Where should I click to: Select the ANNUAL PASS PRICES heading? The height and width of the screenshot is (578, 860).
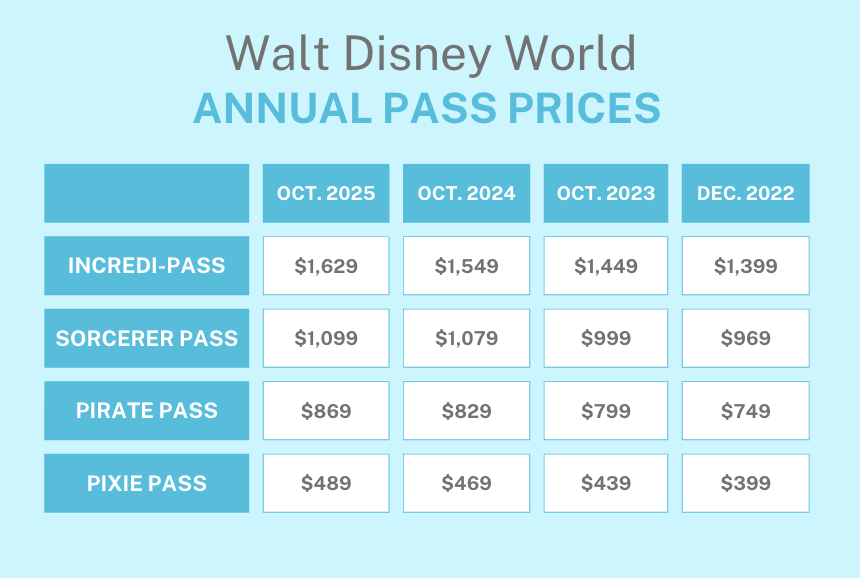tap(427, 108)
